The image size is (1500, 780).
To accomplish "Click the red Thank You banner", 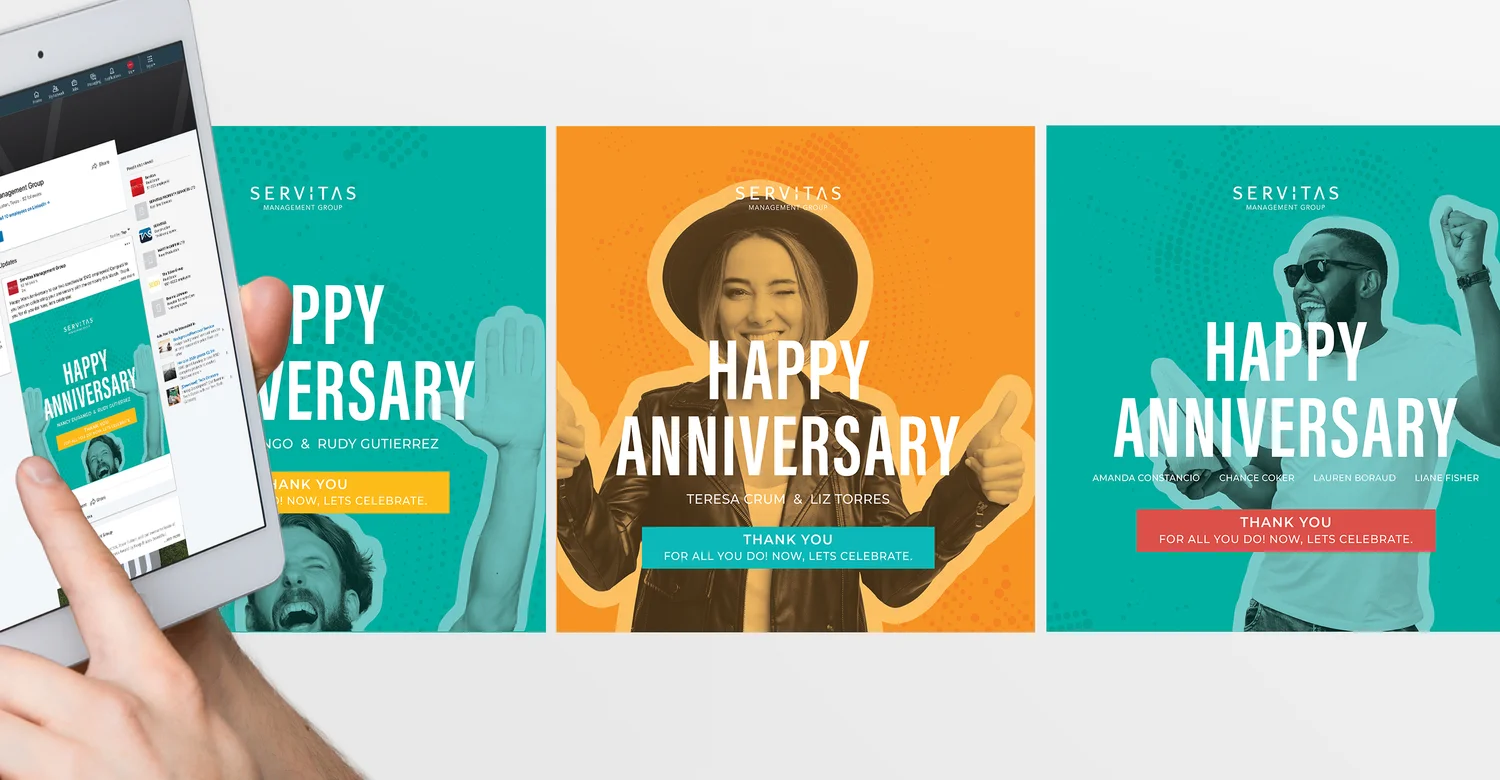I will click(1285, 530).
